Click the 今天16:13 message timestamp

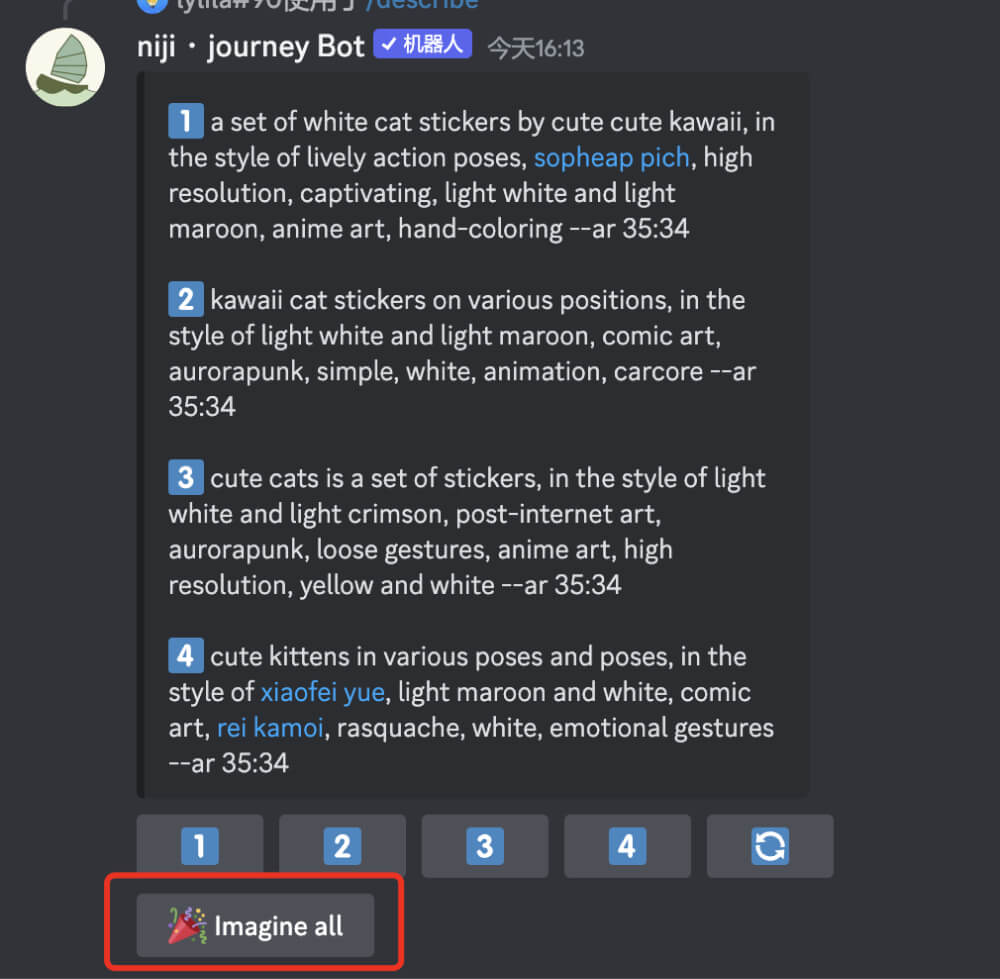535,46
